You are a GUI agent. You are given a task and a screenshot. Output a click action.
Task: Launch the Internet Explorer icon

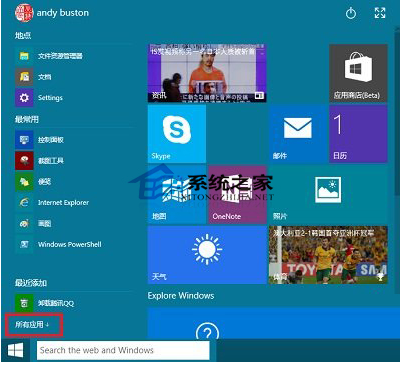click(x=24, y=202)
